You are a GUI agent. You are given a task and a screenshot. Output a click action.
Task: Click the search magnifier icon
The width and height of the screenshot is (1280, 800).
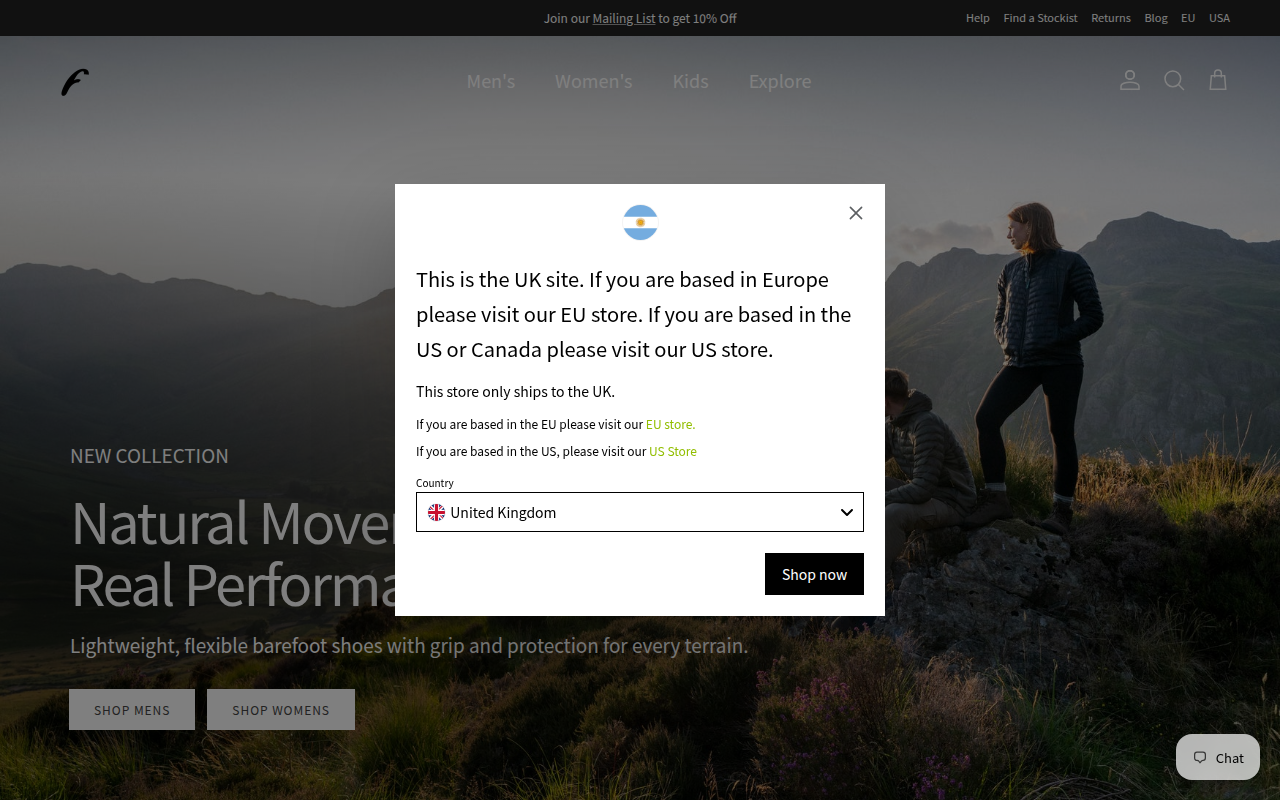tap(1174, 80)
